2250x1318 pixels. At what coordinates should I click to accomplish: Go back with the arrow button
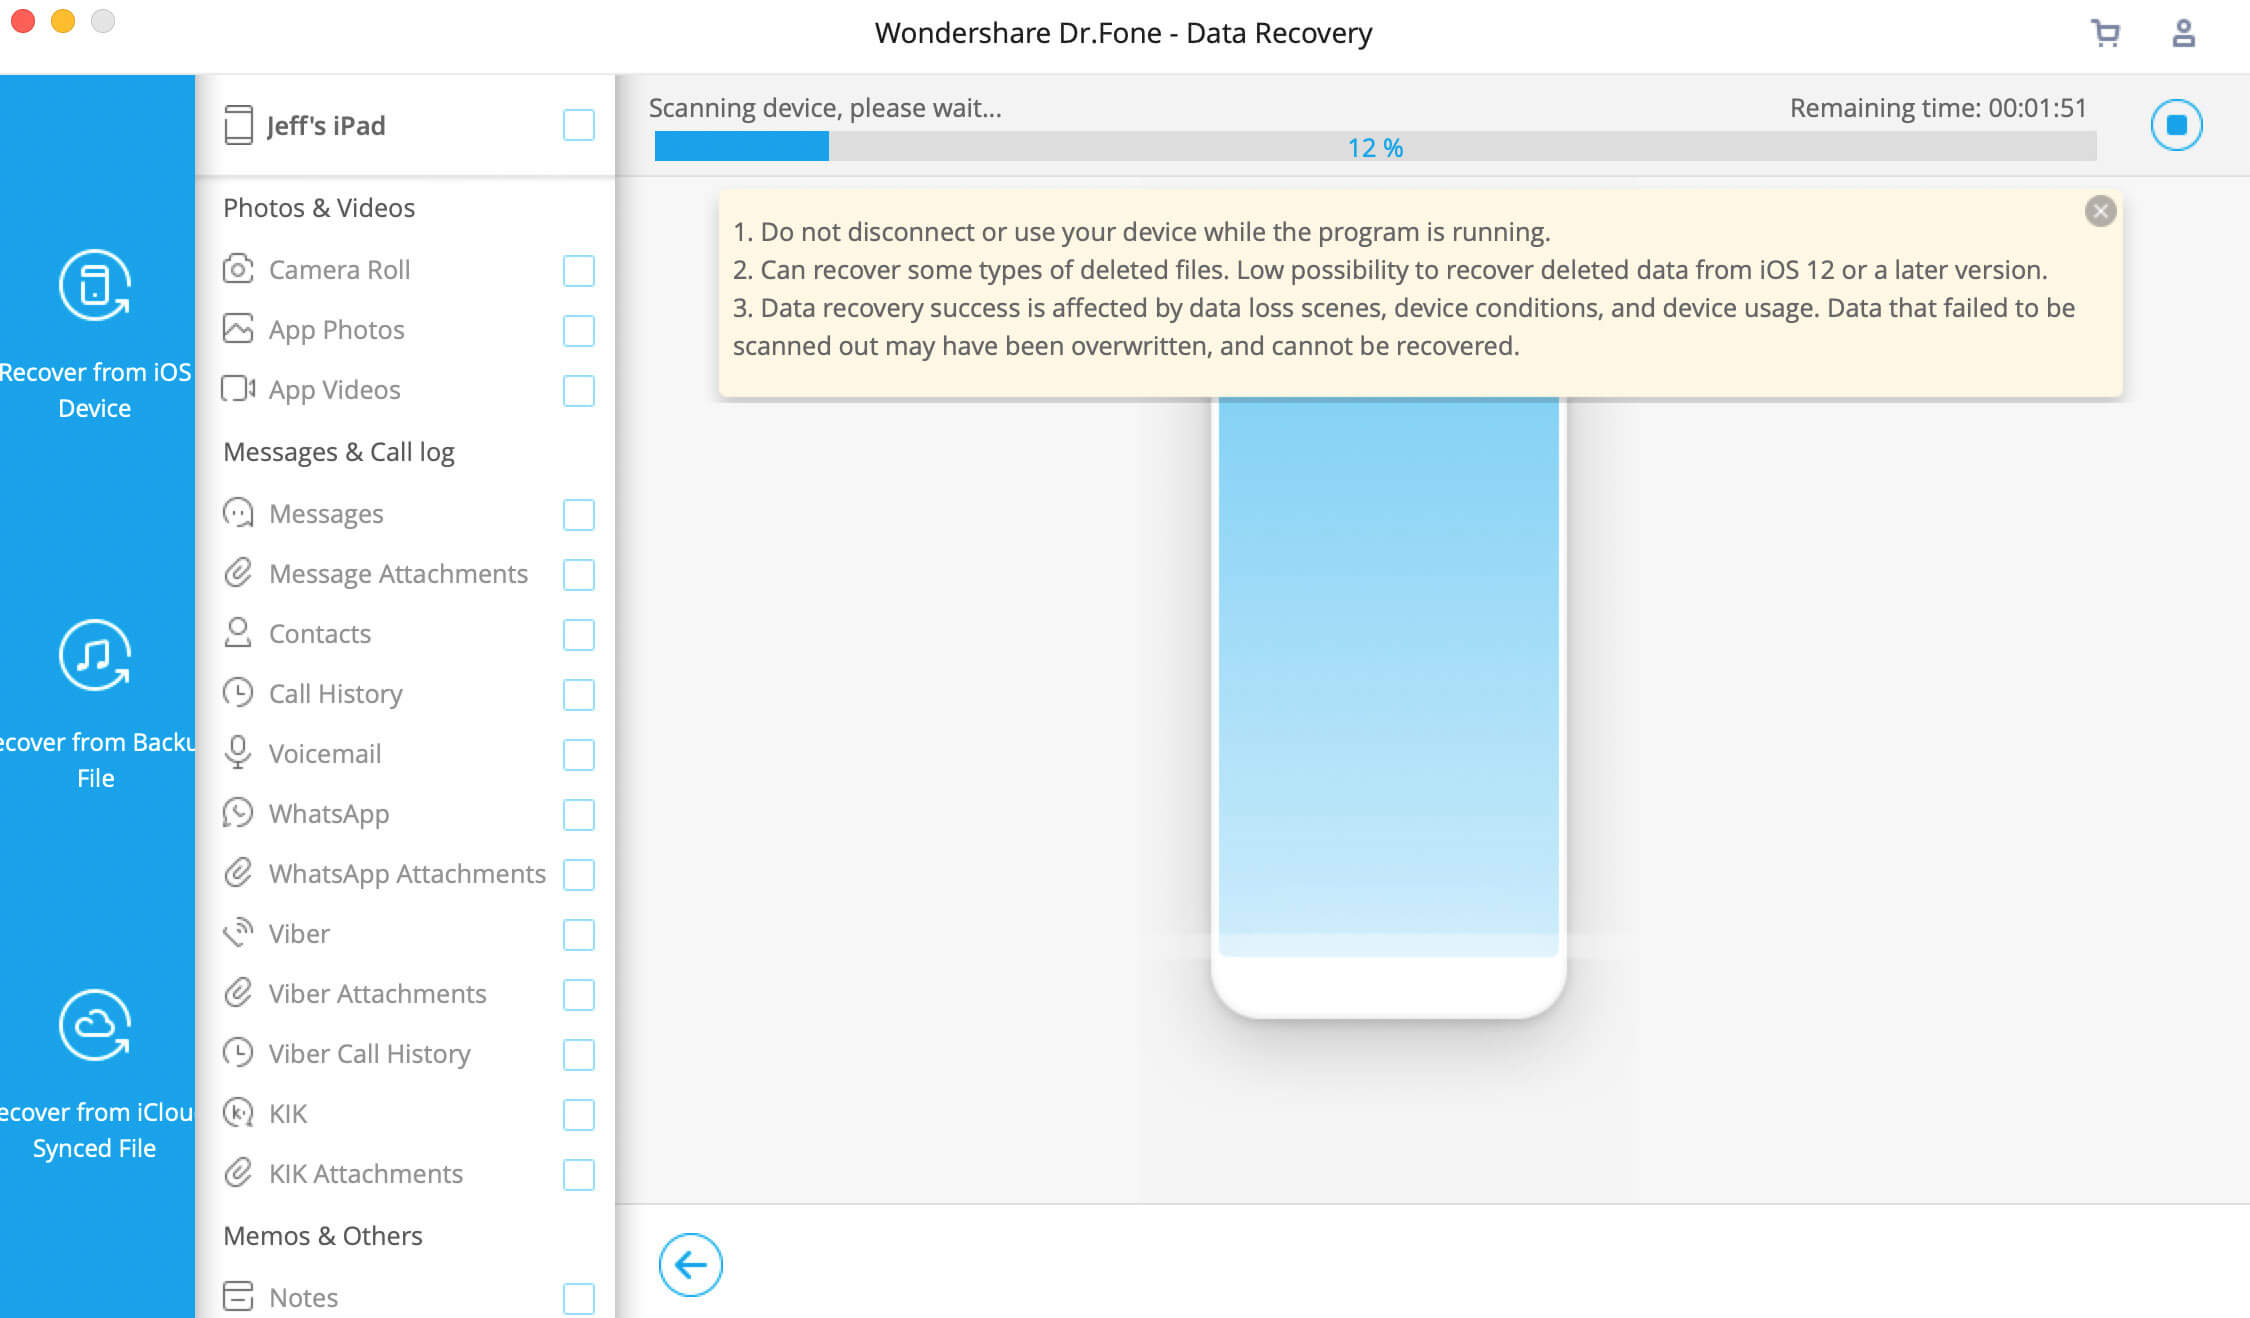690,1265
